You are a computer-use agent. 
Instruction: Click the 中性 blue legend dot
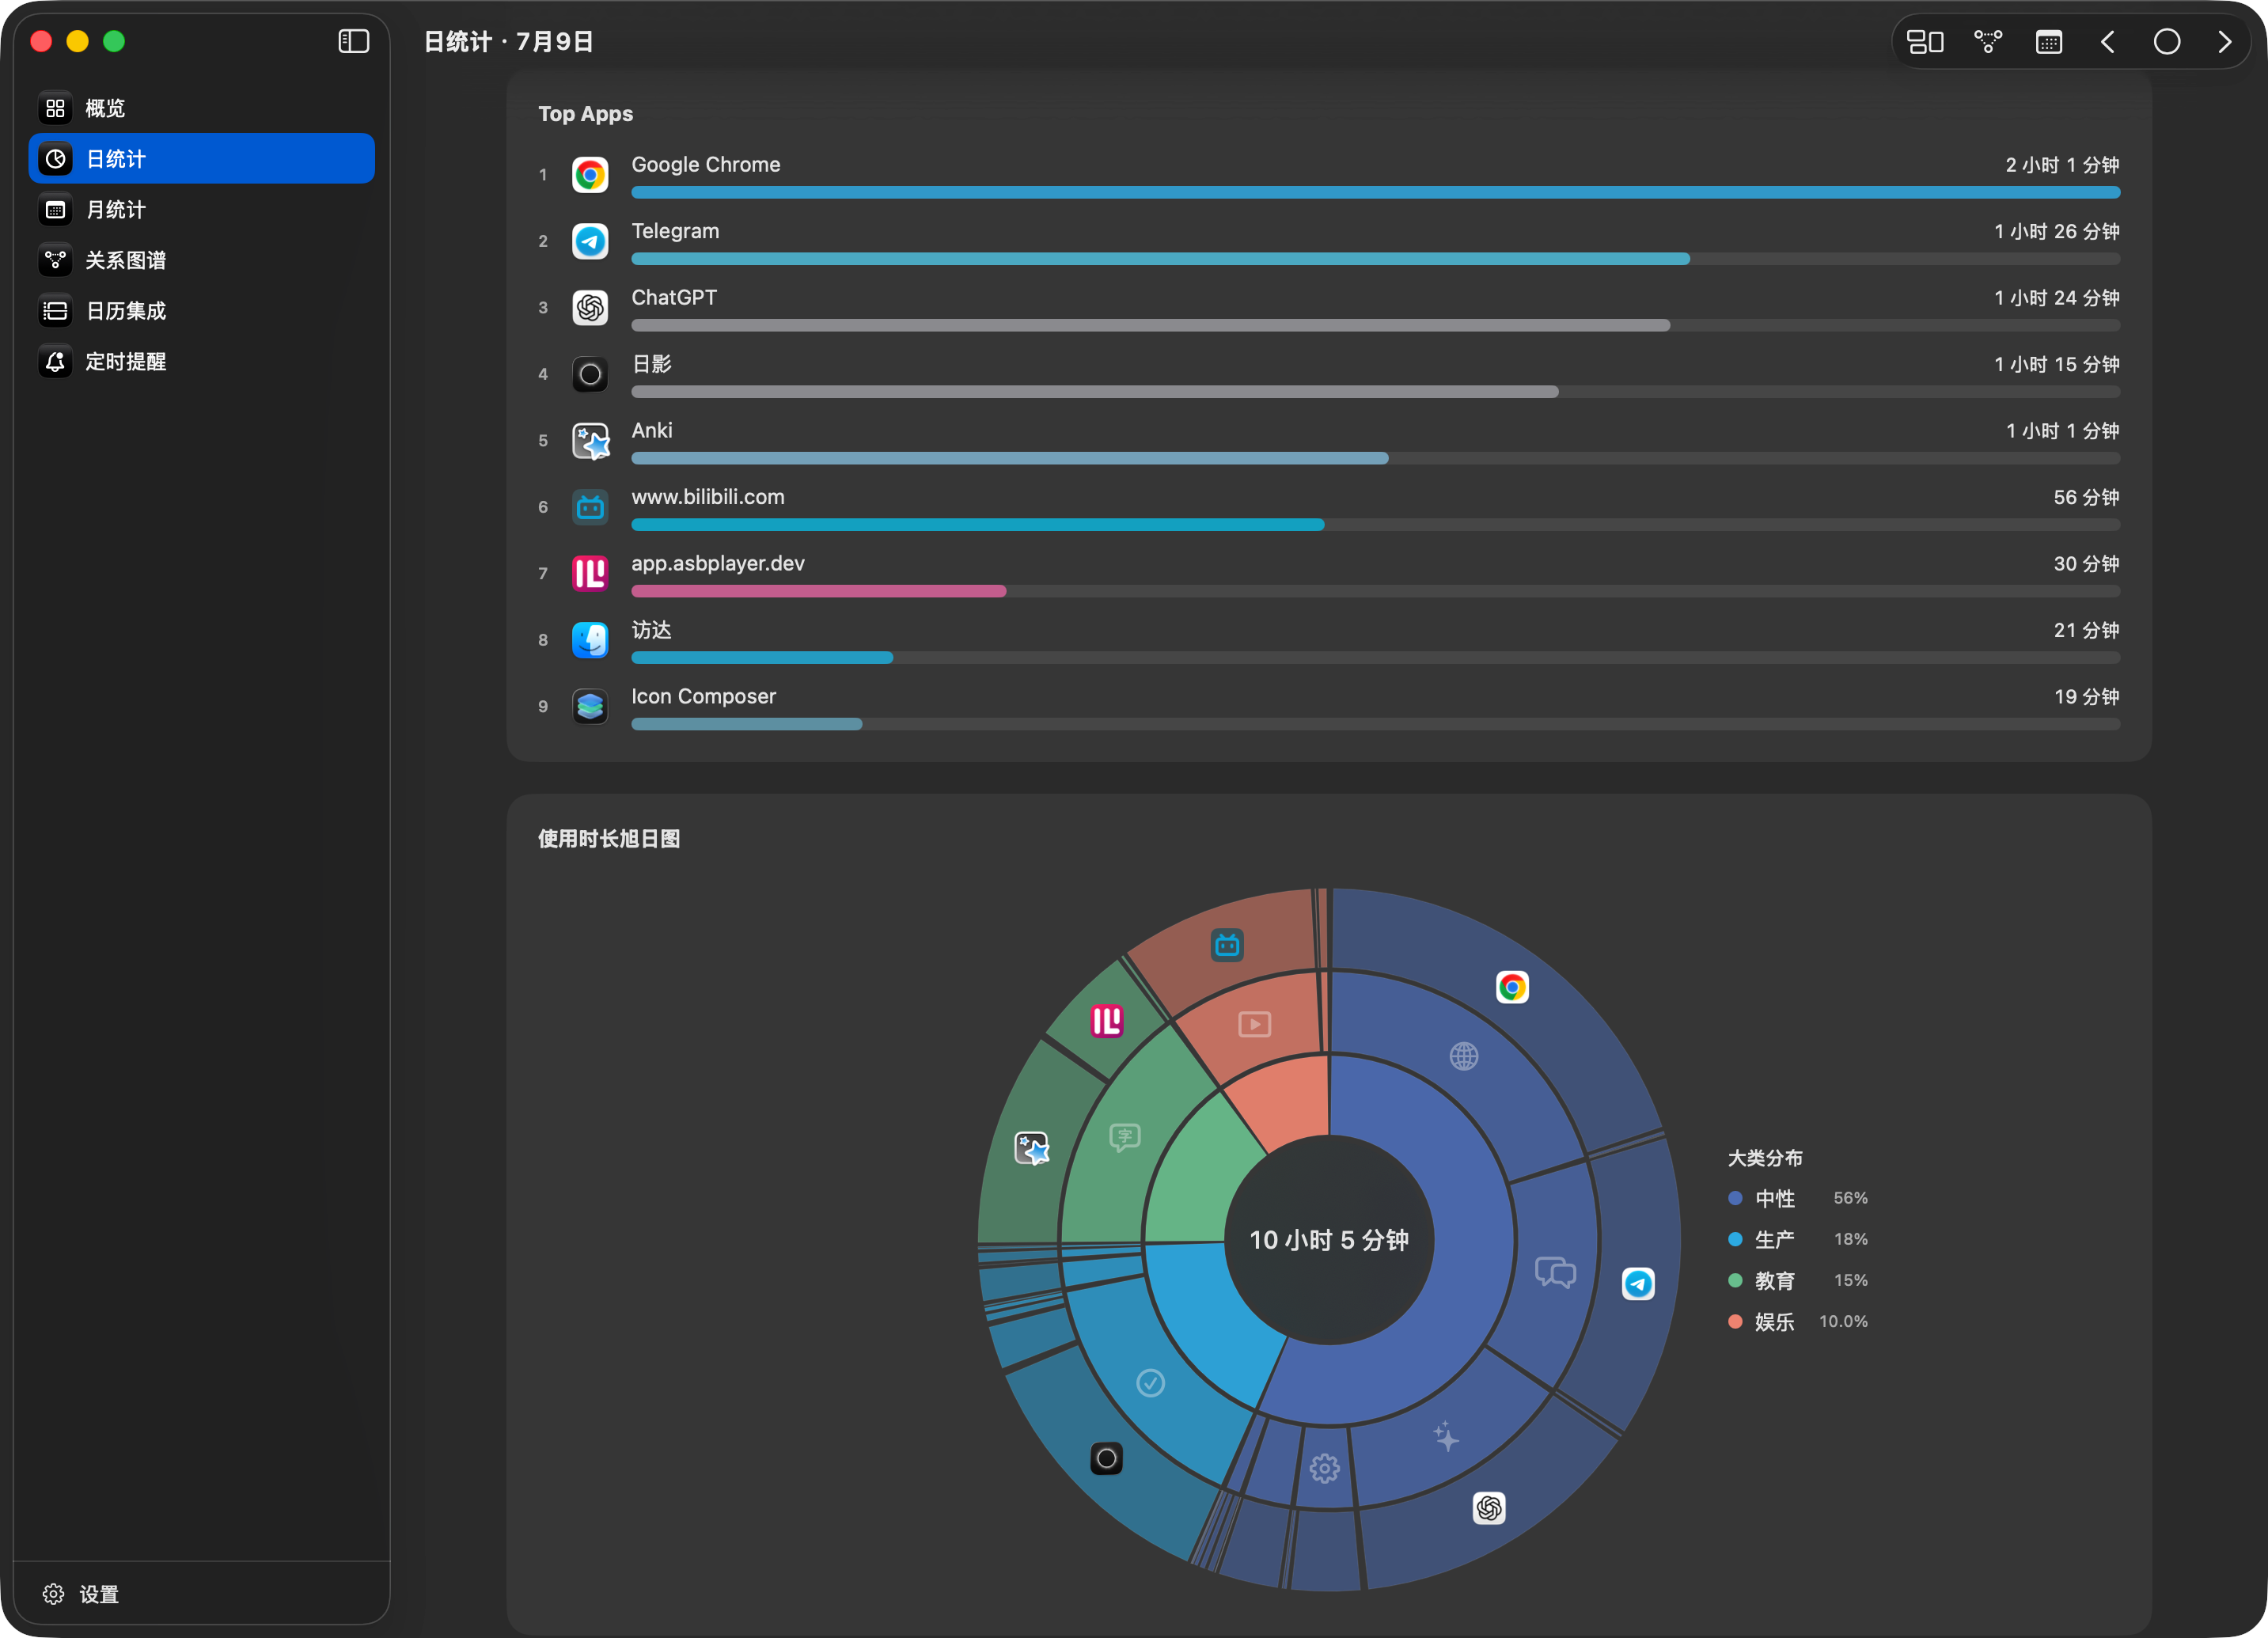click(x=1735, y=1198)
